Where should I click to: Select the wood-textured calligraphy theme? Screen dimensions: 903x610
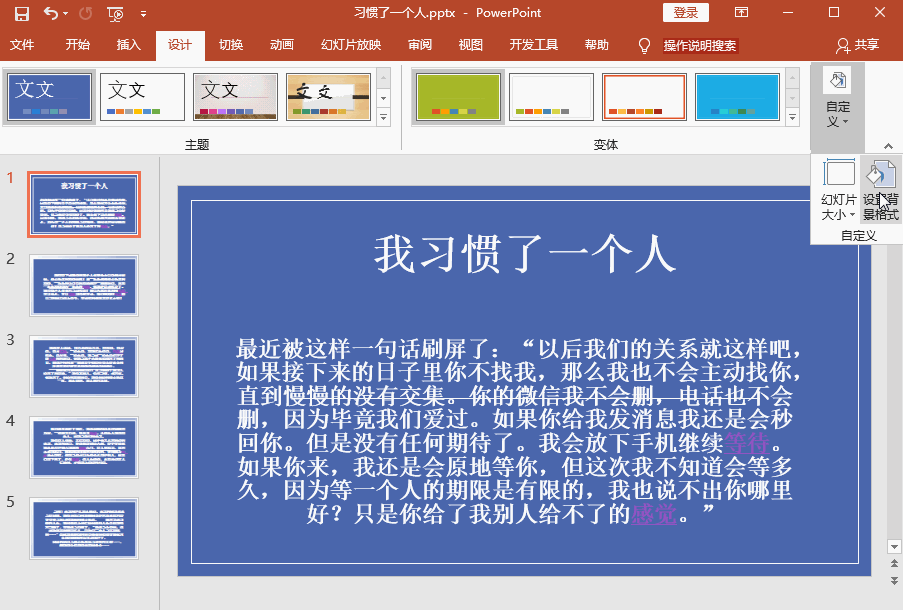[x=328, y=96]
